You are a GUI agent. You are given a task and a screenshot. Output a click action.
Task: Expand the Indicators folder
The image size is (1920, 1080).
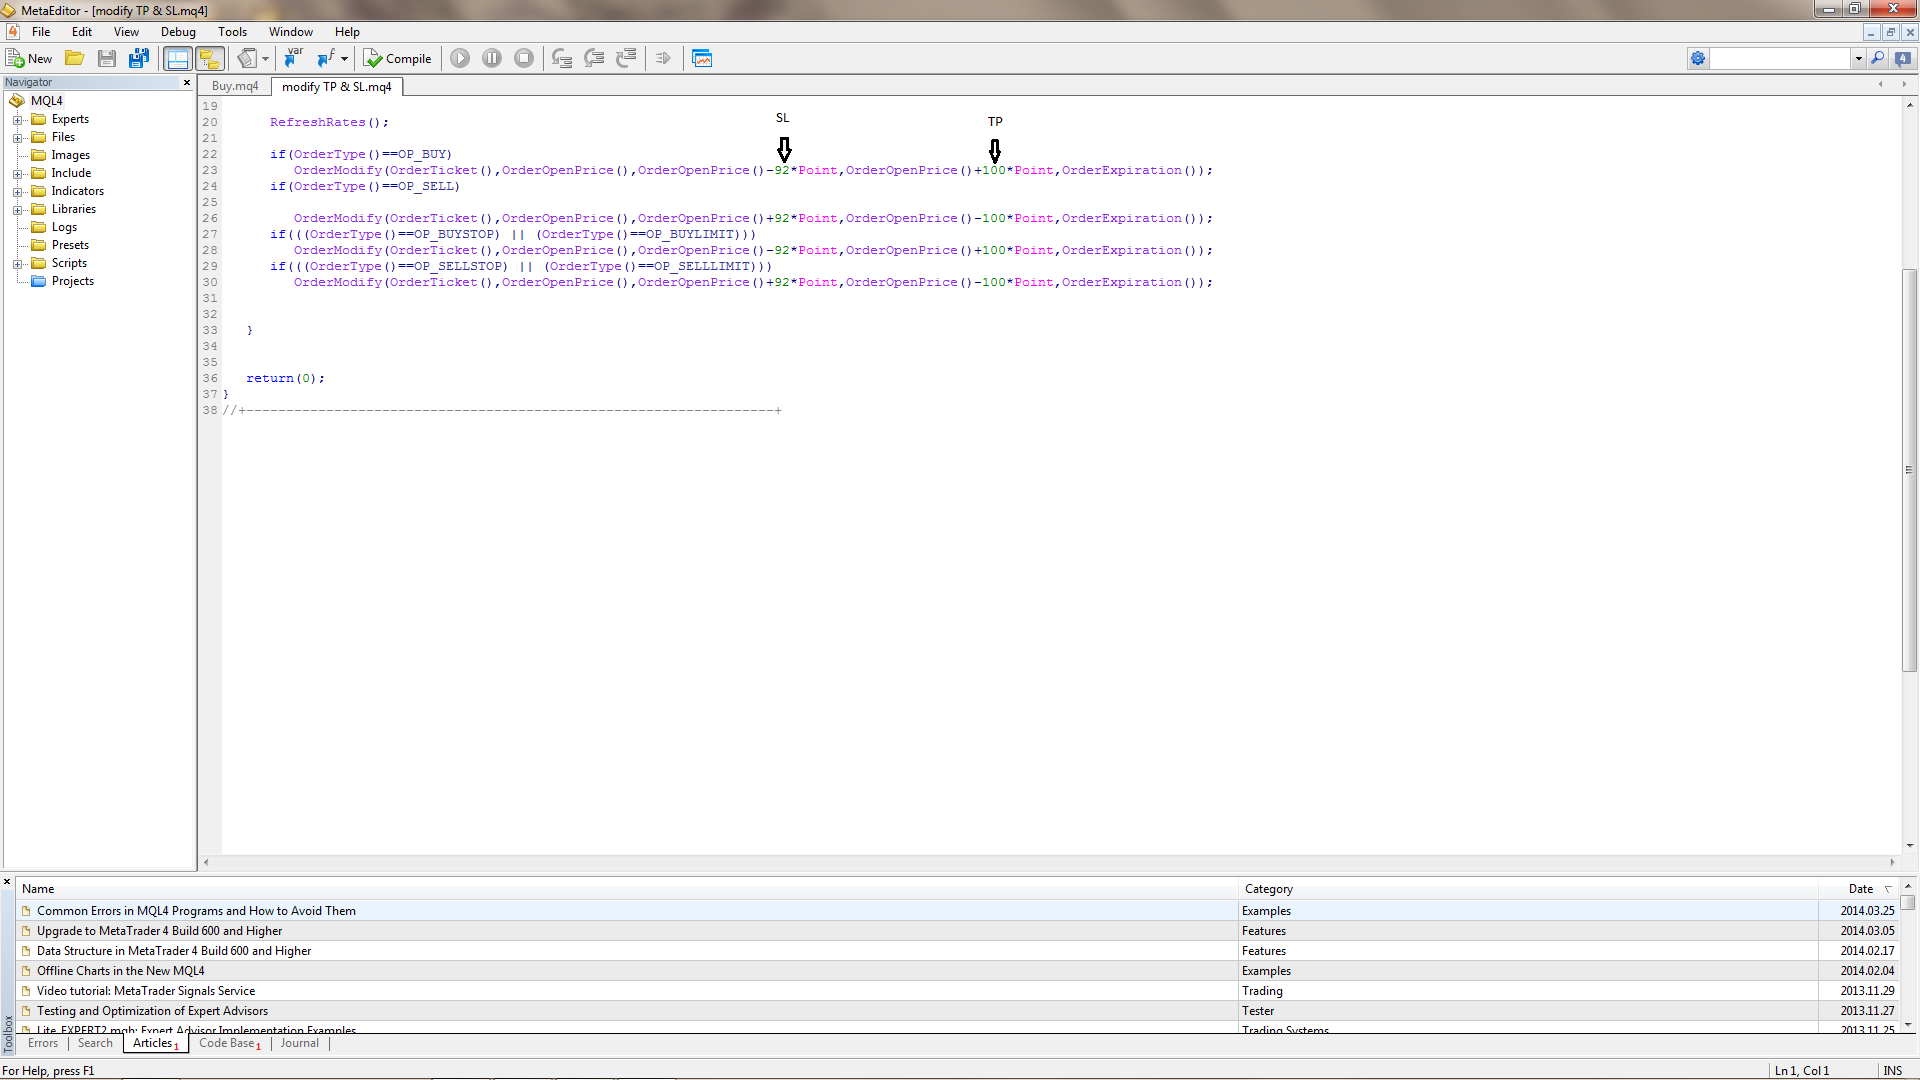17,192
